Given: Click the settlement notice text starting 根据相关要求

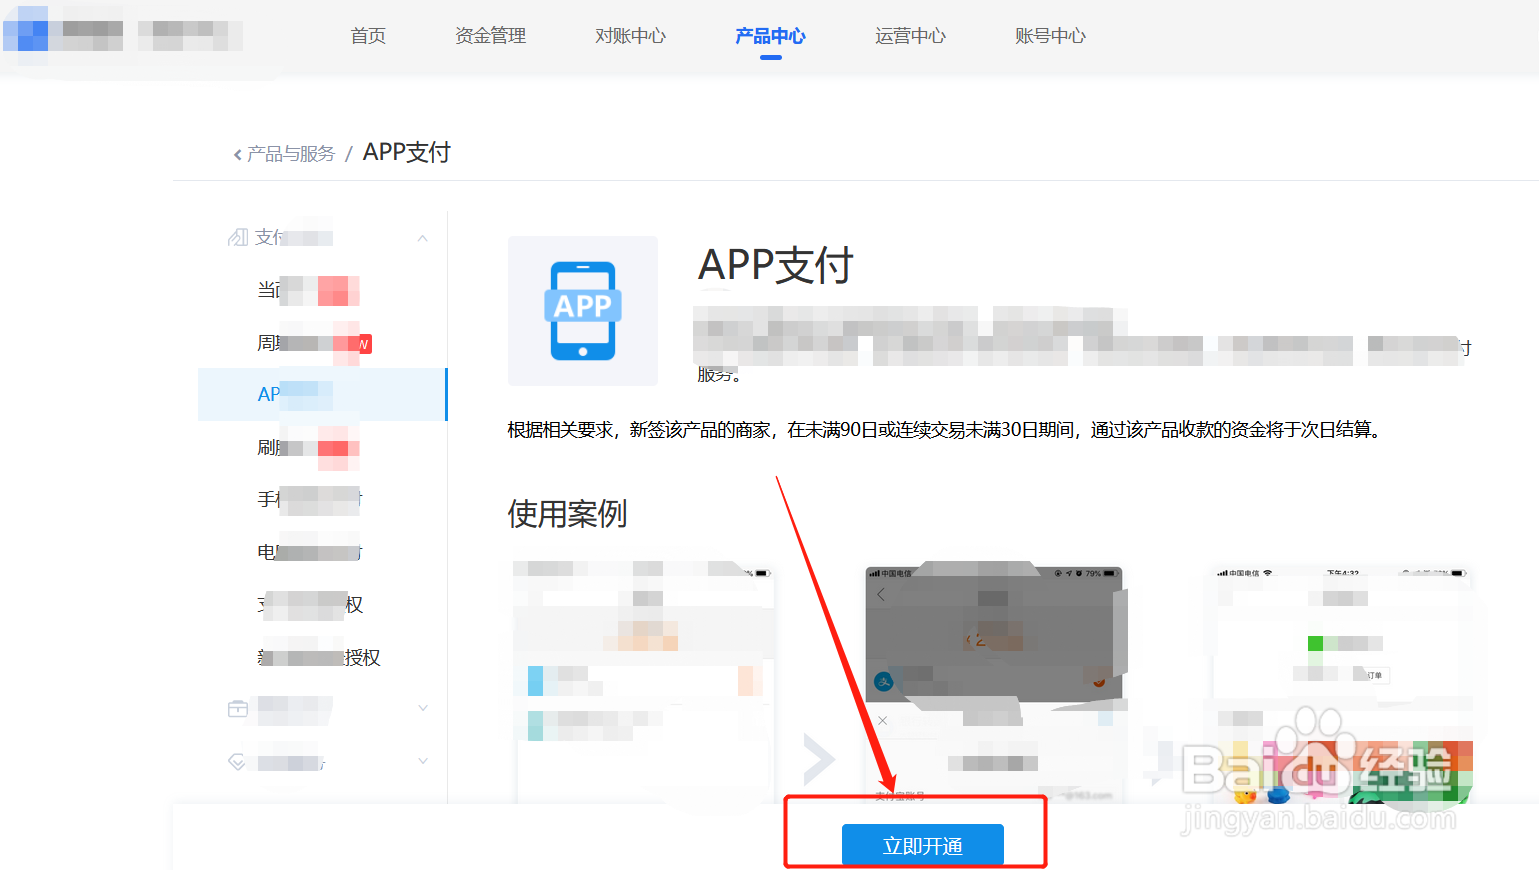Looking at the screenshot, I should point(944,430).
